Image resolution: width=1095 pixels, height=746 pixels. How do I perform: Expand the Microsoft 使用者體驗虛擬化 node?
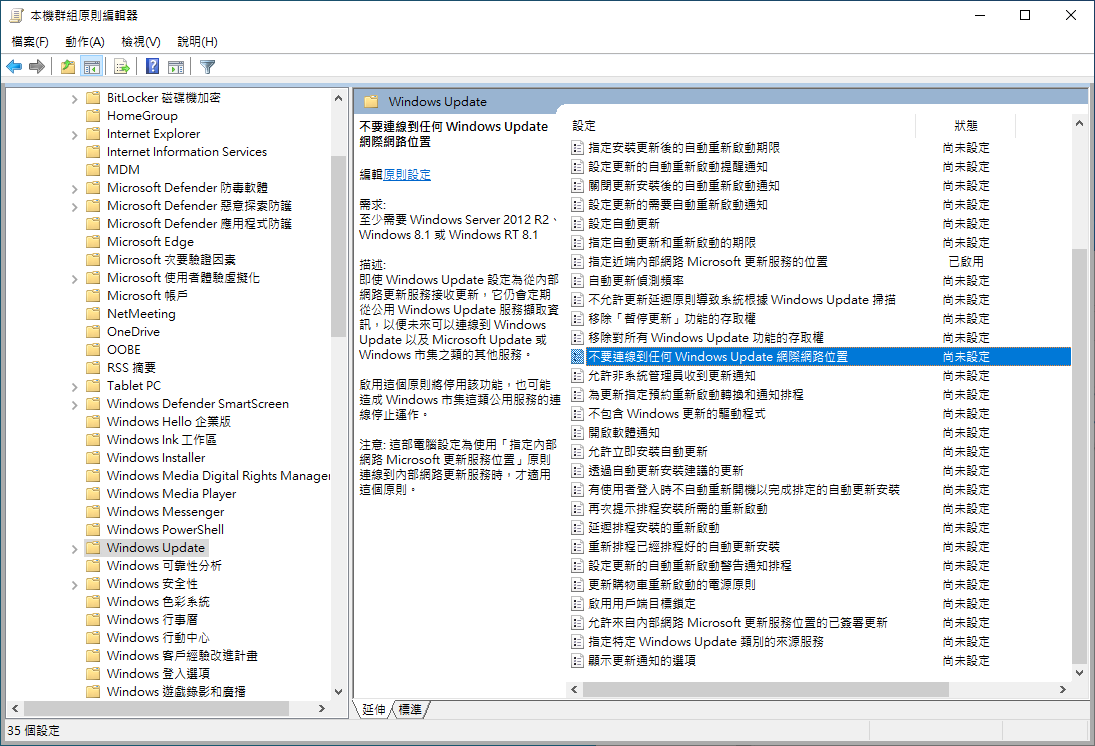pos(74,278)
